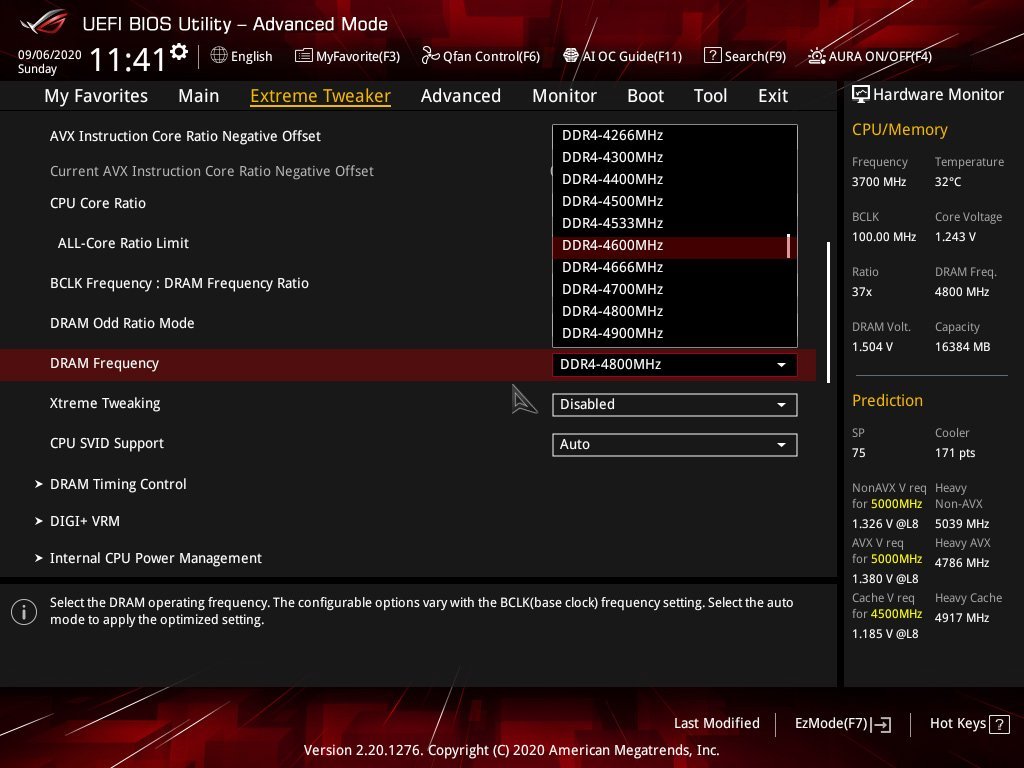Select highlighted DDR4-4600MHz option
1024x768 pixels.
point(675,246)
